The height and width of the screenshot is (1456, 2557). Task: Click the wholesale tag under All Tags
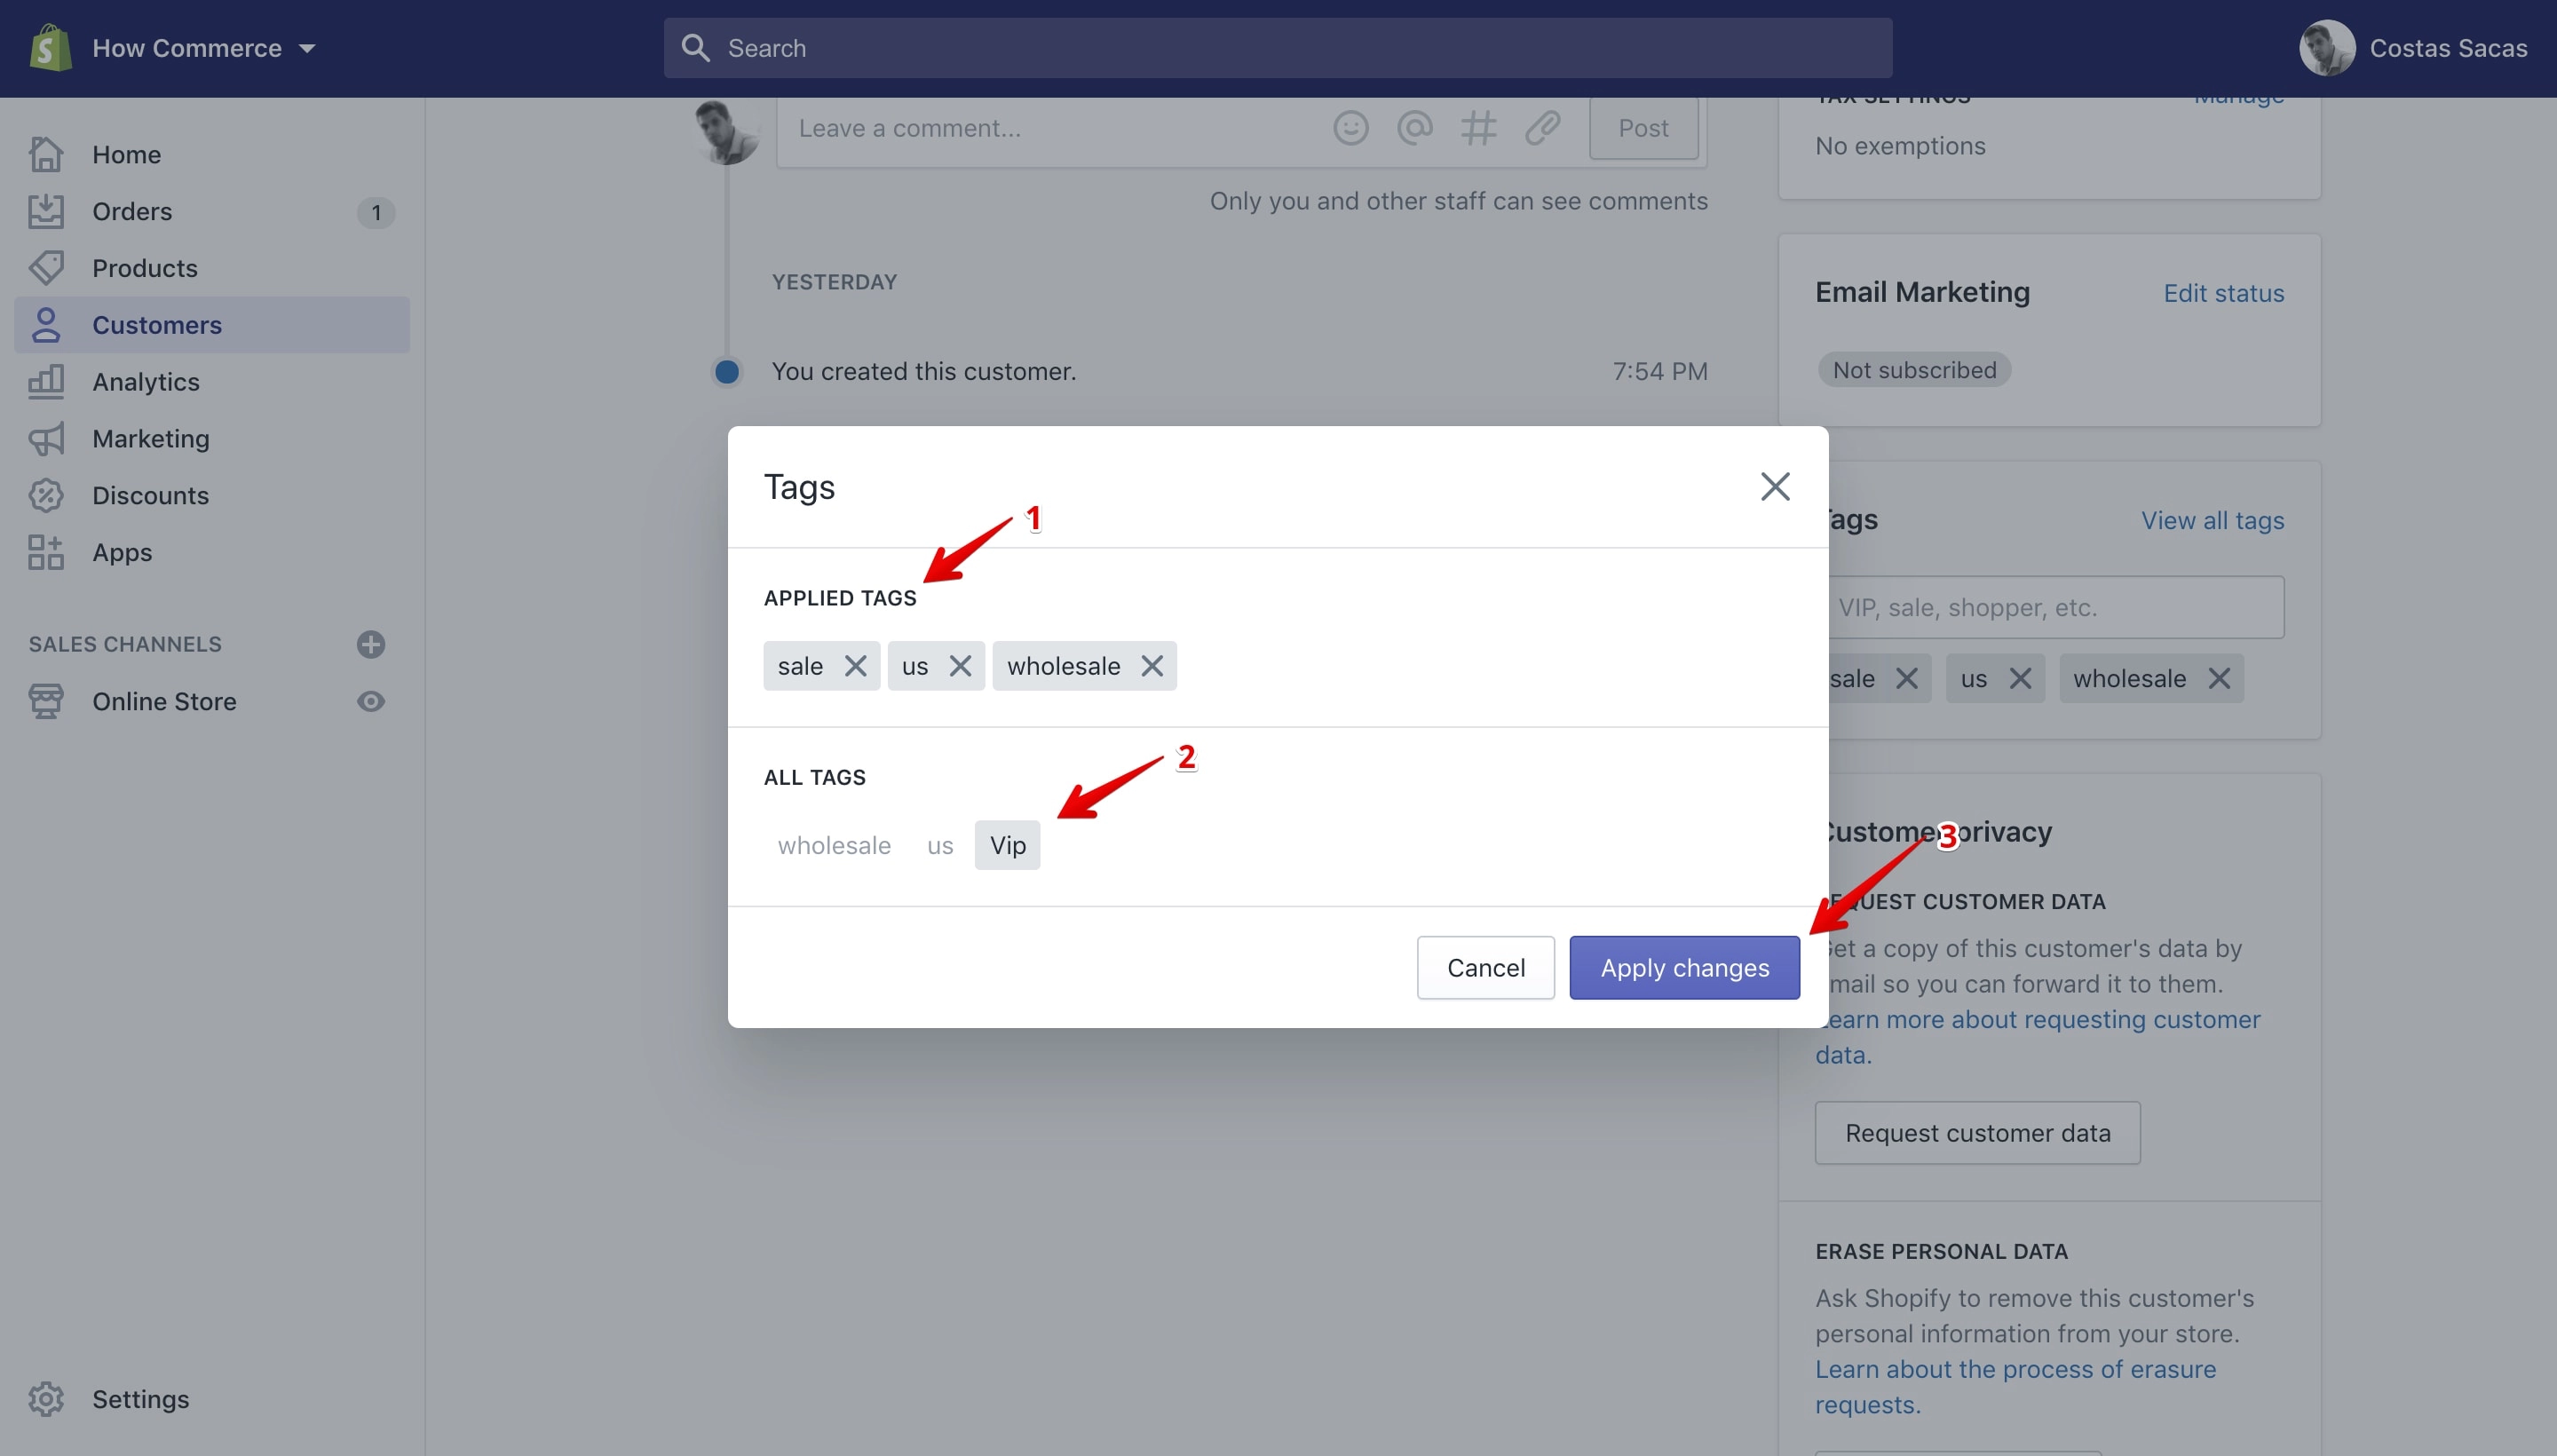tap(834, 845)
